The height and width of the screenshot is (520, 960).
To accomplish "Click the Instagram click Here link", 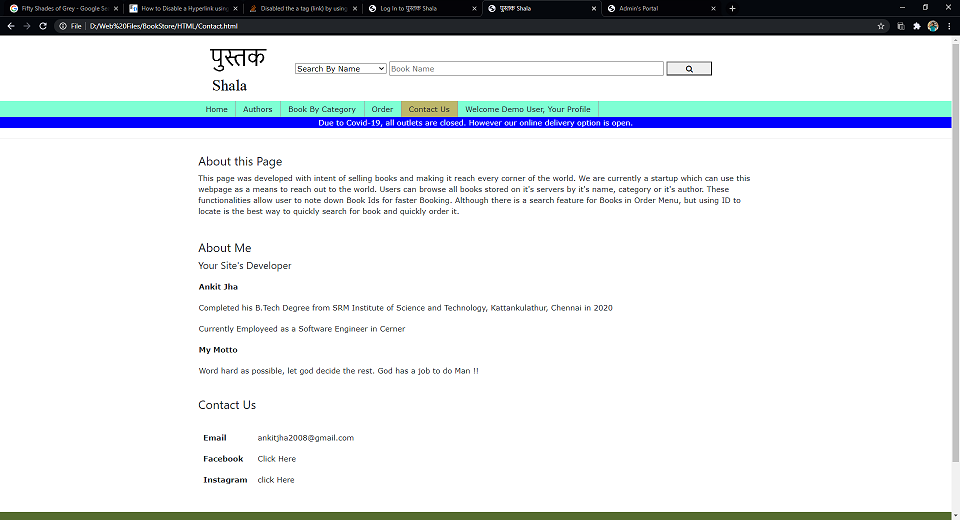I will pos(276,480).
